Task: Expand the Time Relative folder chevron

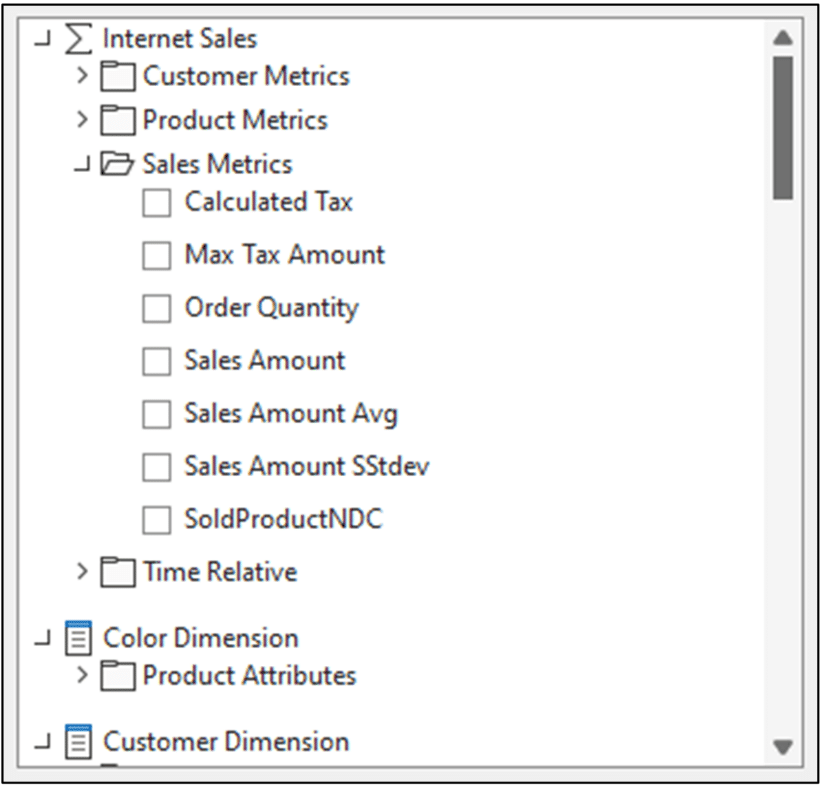Action: [82, 571]
